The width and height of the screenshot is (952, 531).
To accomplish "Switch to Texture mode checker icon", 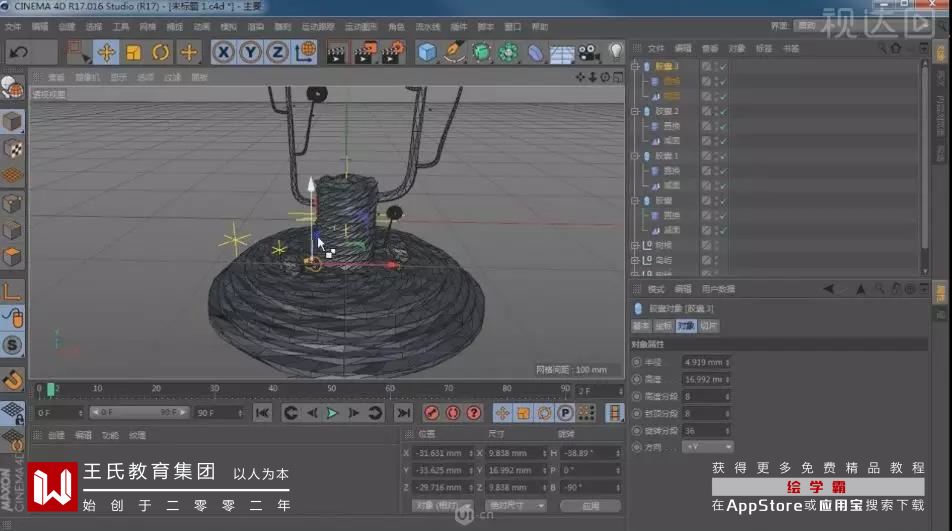I will click(x=12, y=149).
